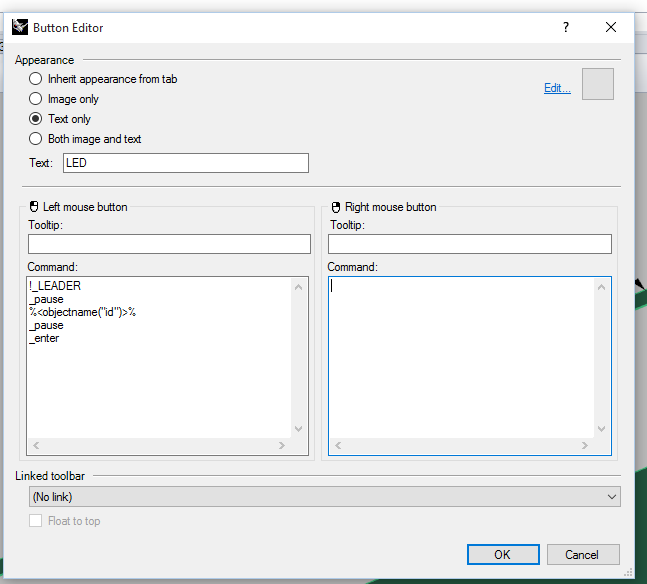Click the right mouse button Tooltip field

(x=470, y=244)
